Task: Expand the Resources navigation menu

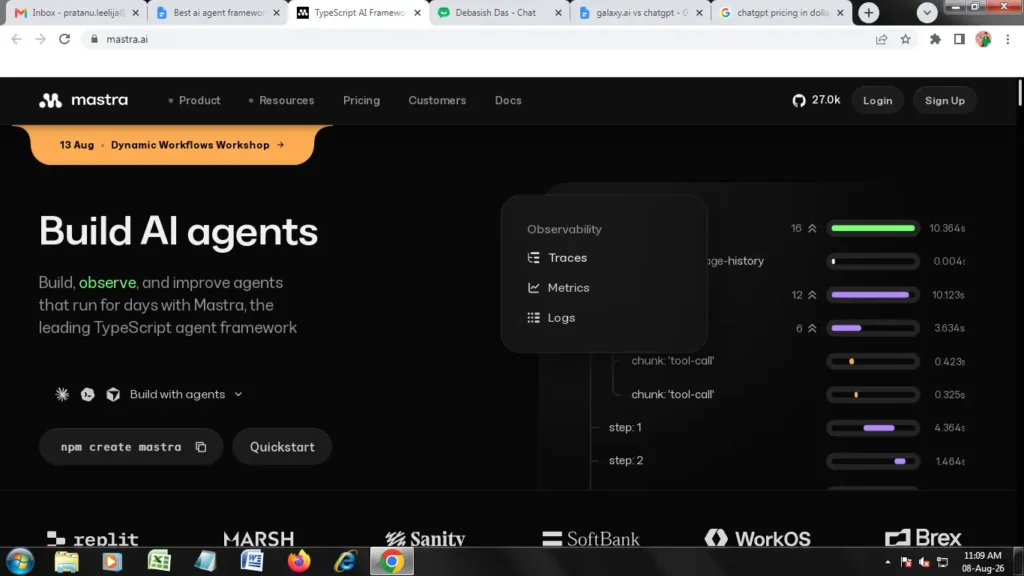Action: (x=281, y=101)
